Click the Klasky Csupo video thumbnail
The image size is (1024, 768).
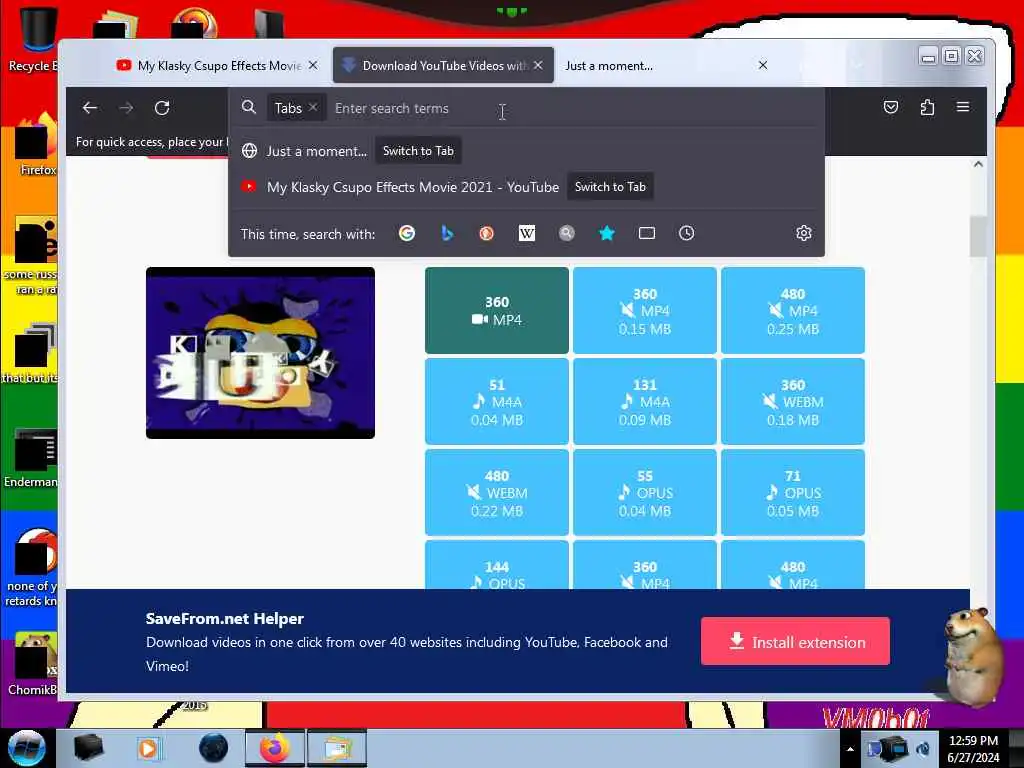point(261,353)
